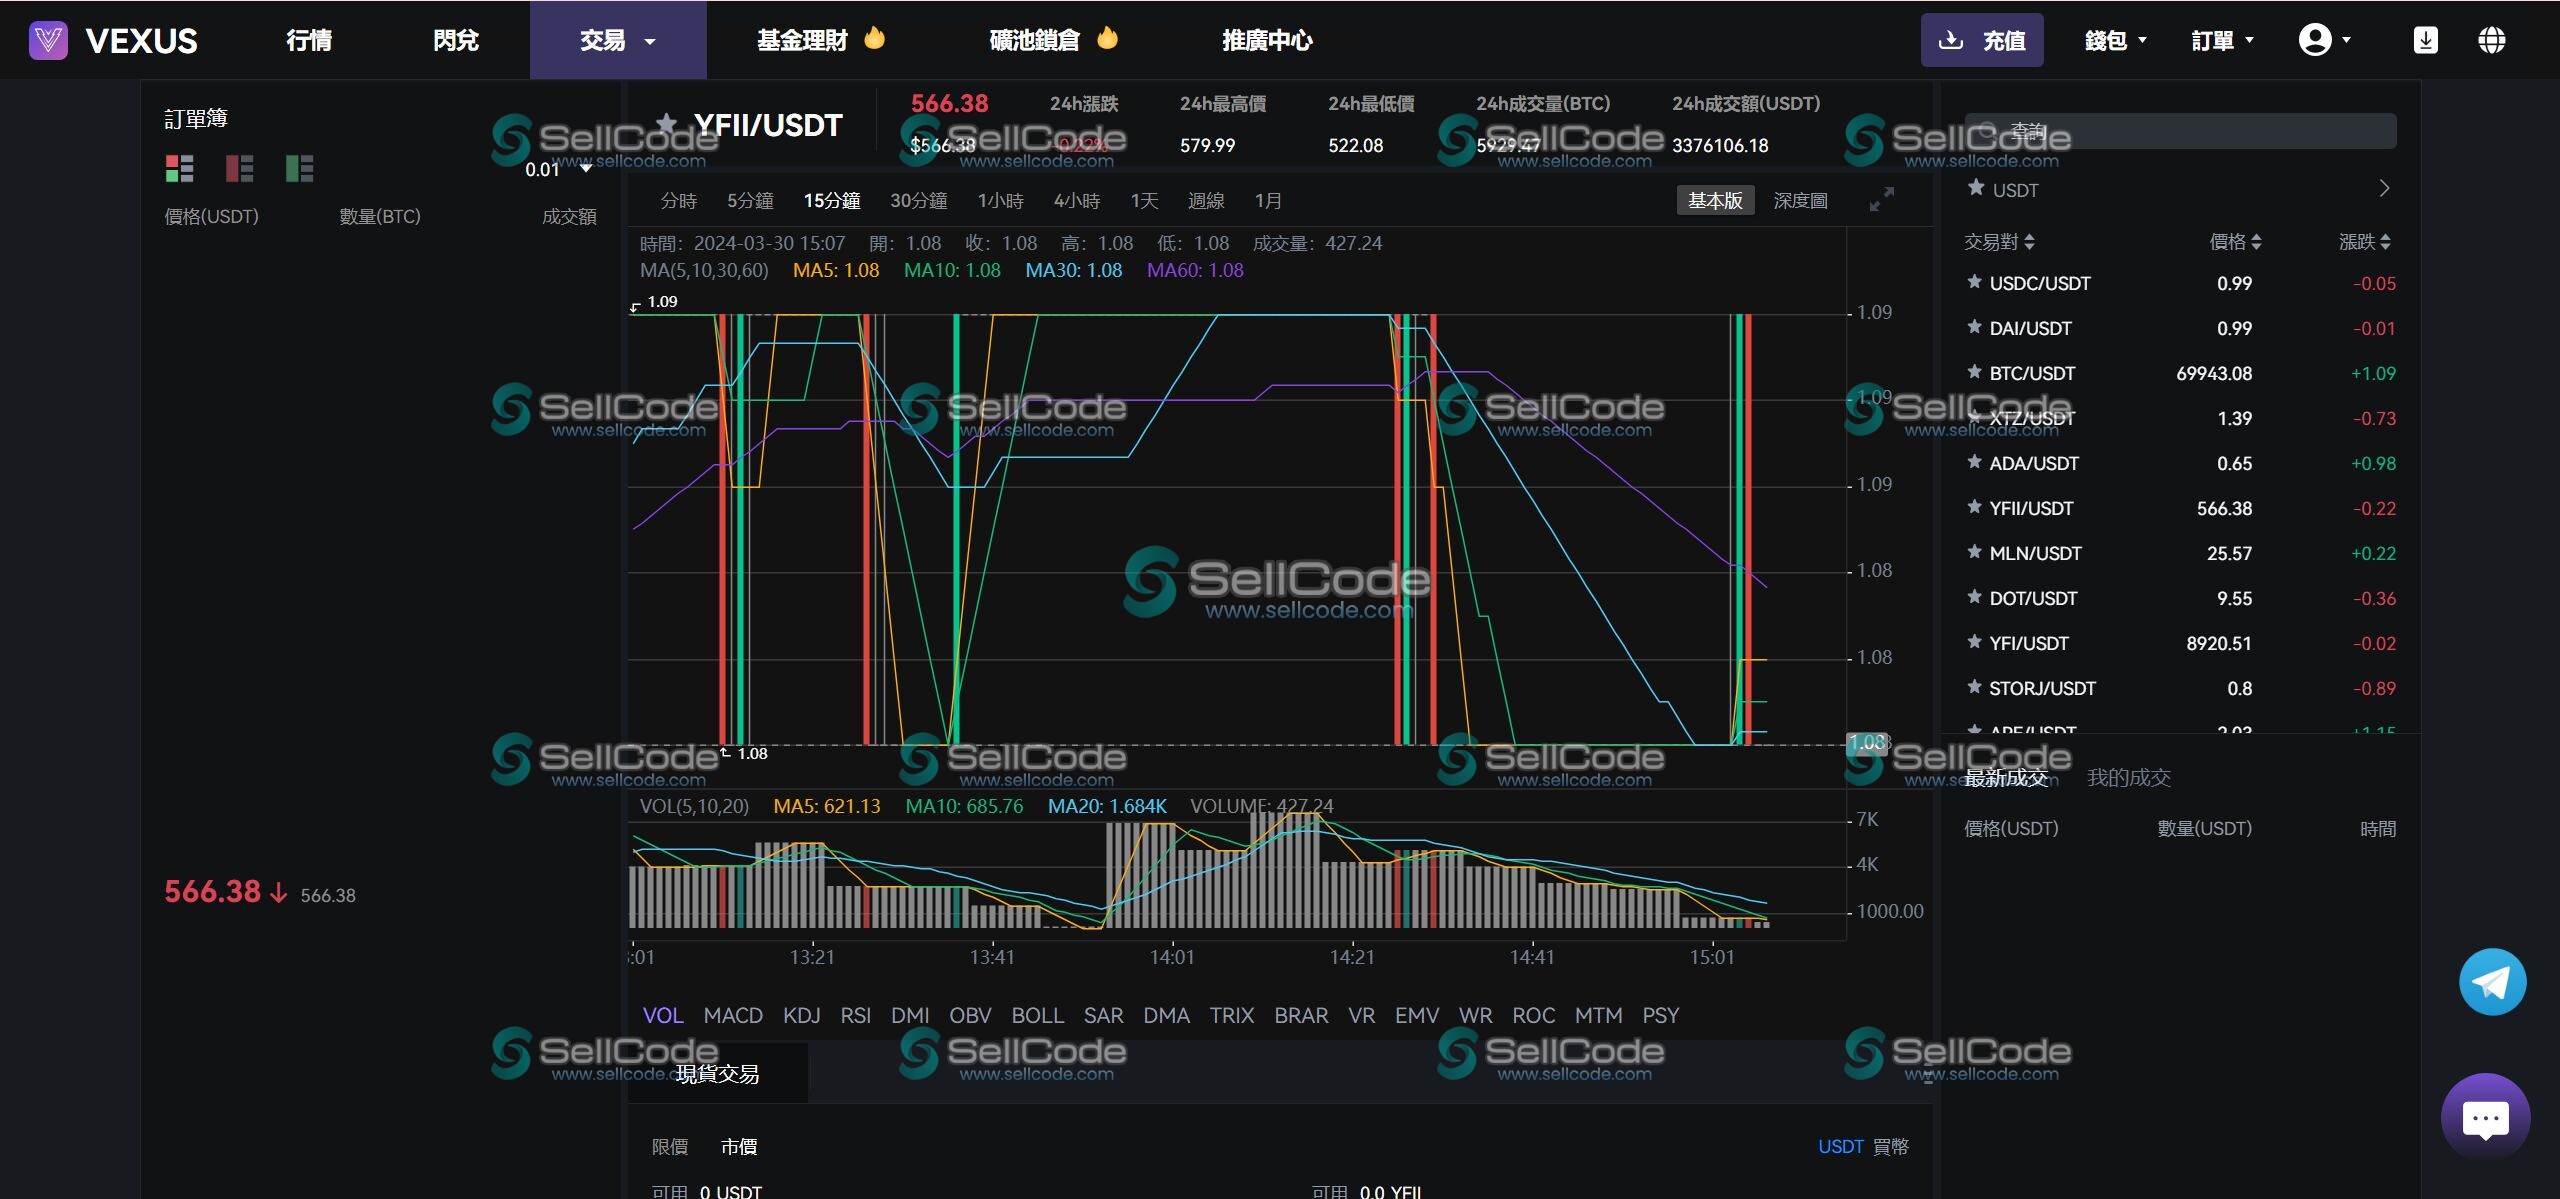
Task: Click the 最新成交 tab
Action: point(2006,777)
